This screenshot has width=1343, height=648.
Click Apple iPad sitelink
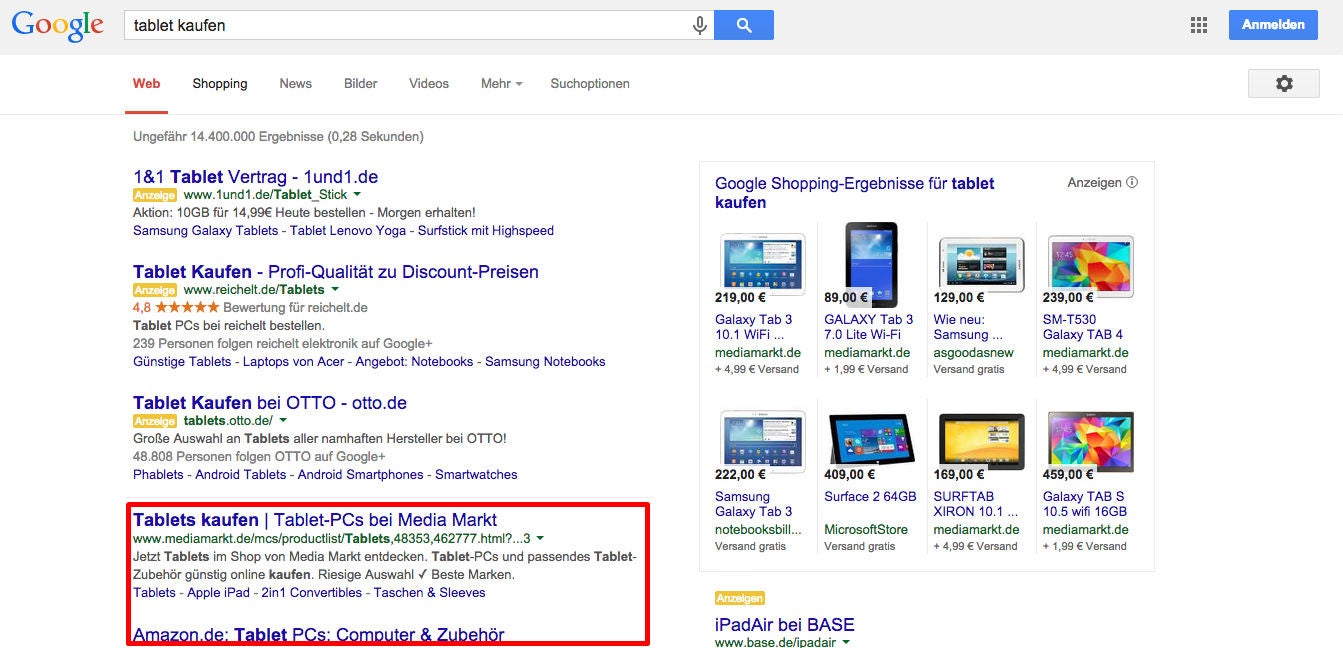[x=219, y=593]
